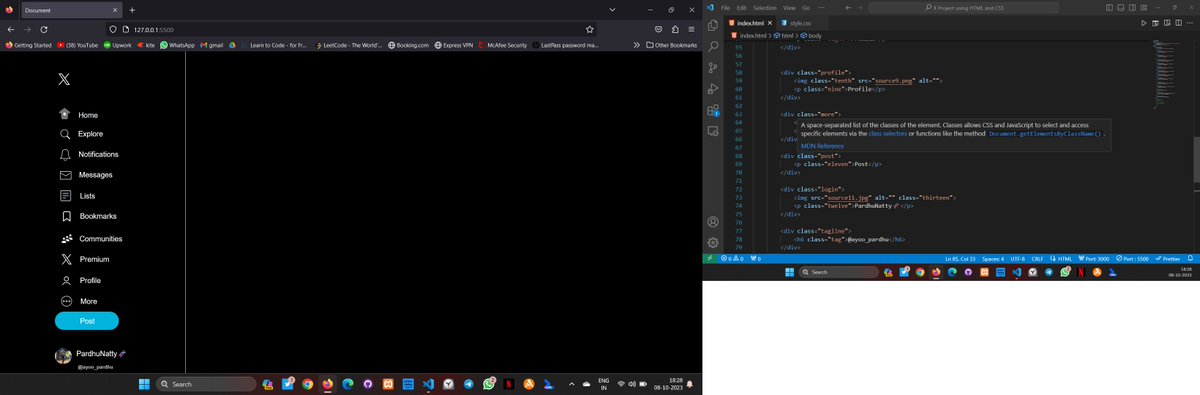Click the Firefox address bar URL
Viewport: 1200px width, 395px height.
click(154, 30)
